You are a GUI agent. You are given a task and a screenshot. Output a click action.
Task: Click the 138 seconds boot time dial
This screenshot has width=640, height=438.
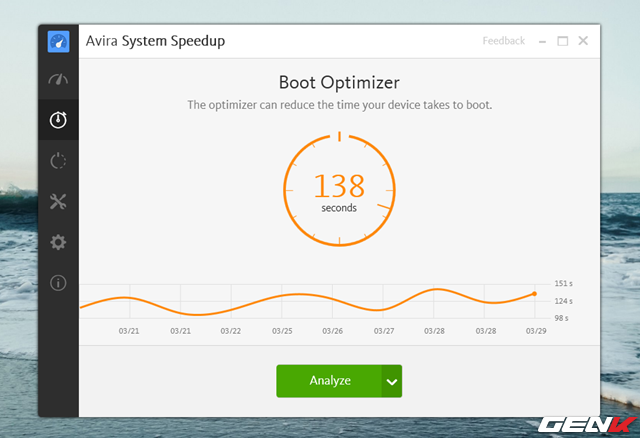point(339,189)
